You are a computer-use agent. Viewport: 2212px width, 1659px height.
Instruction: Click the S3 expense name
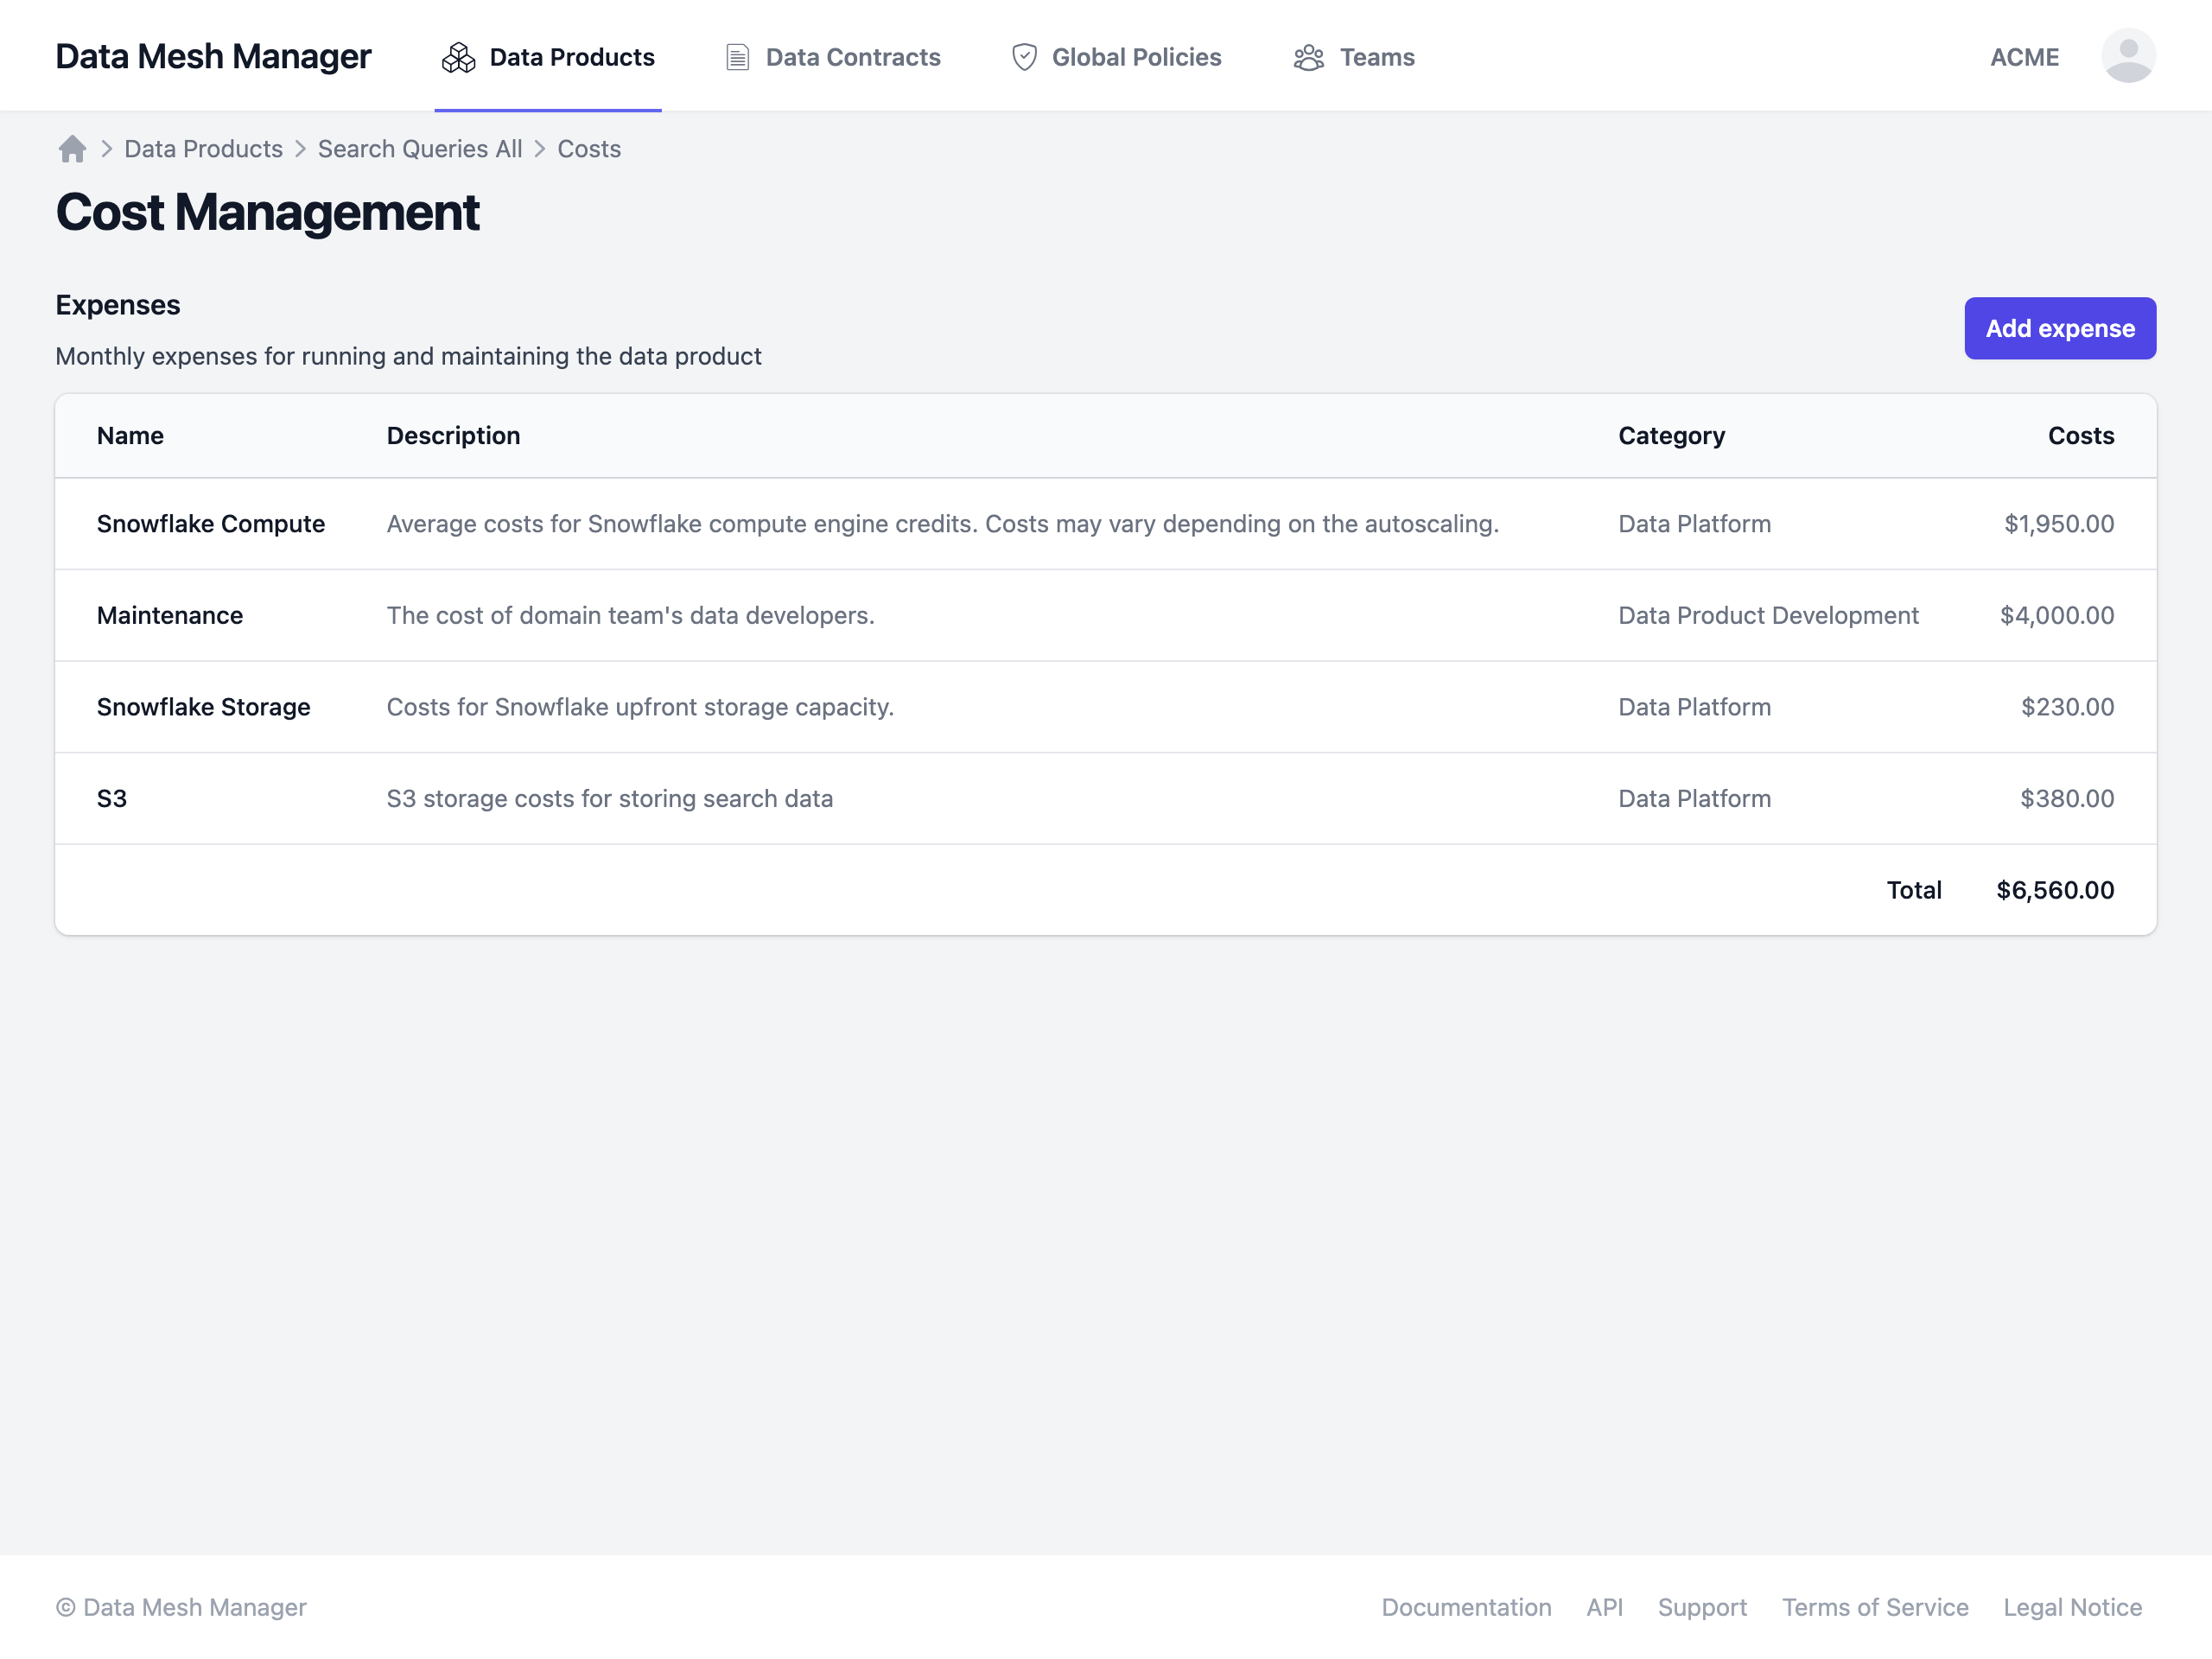[112, 798]
